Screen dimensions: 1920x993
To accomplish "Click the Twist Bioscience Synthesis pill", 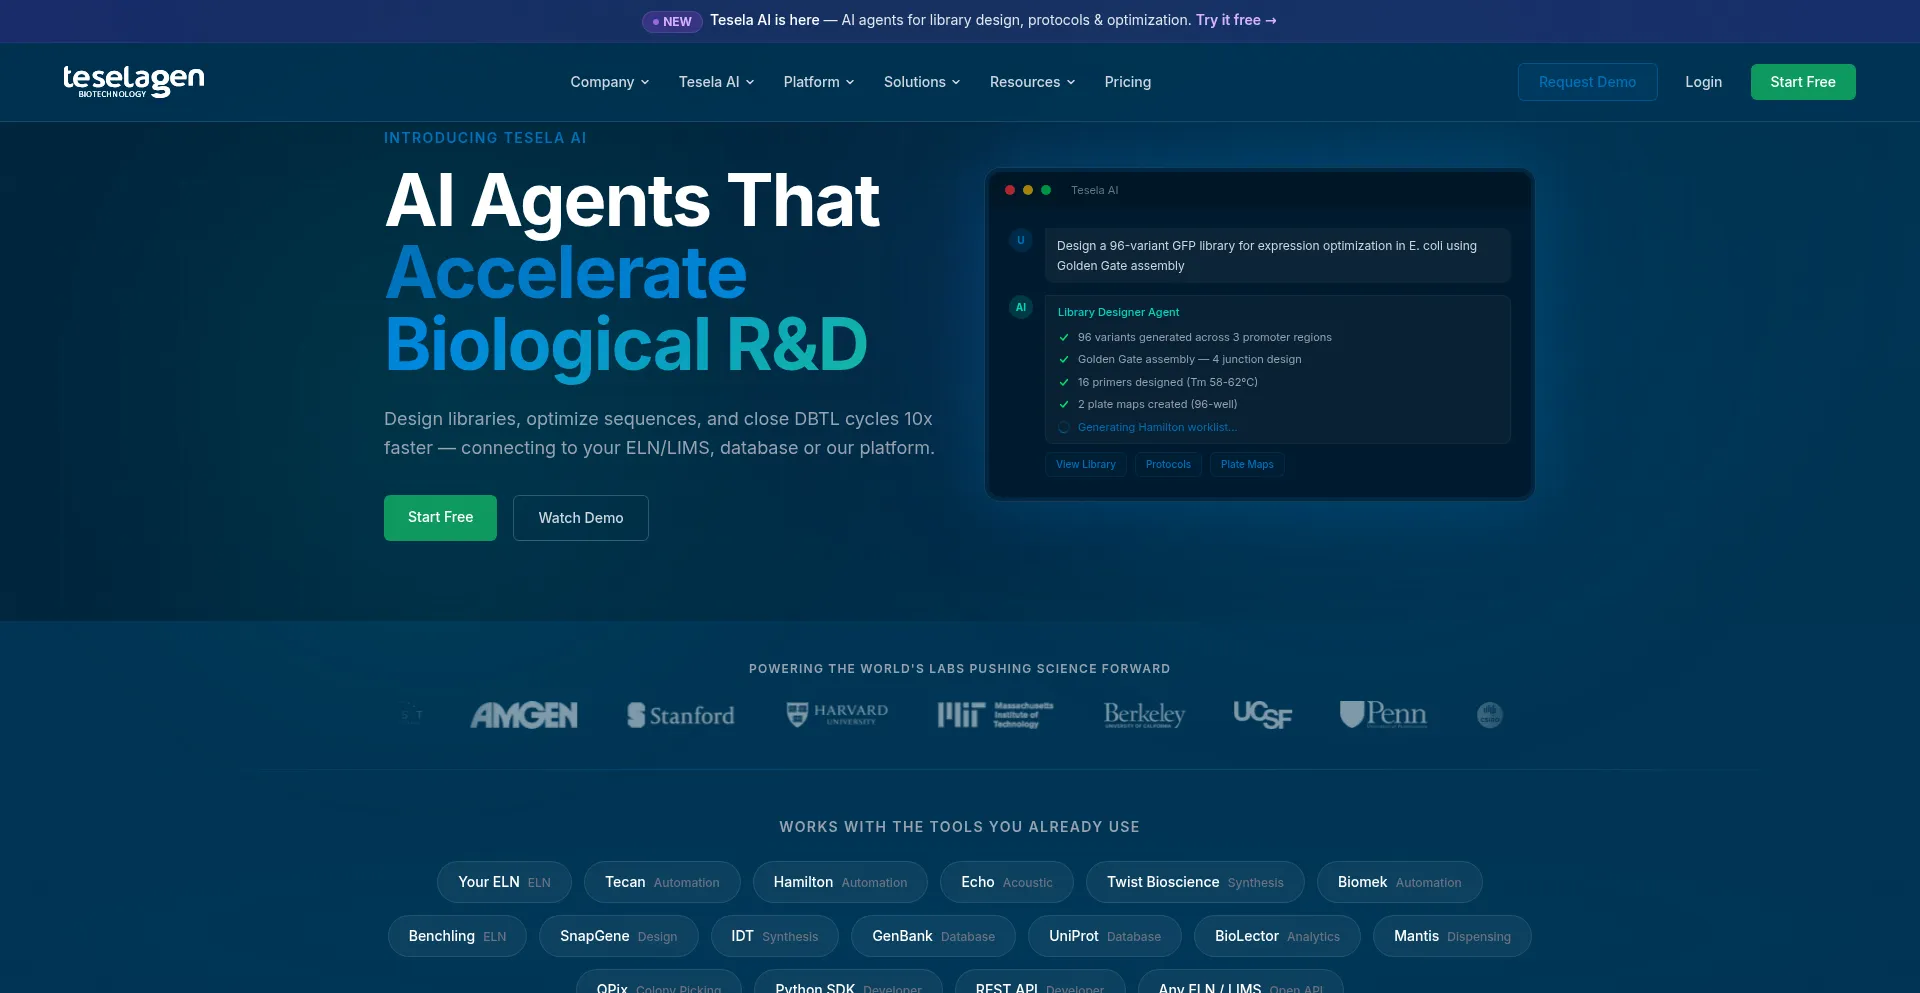I will pyautogui.click(x=1195, y=882).
